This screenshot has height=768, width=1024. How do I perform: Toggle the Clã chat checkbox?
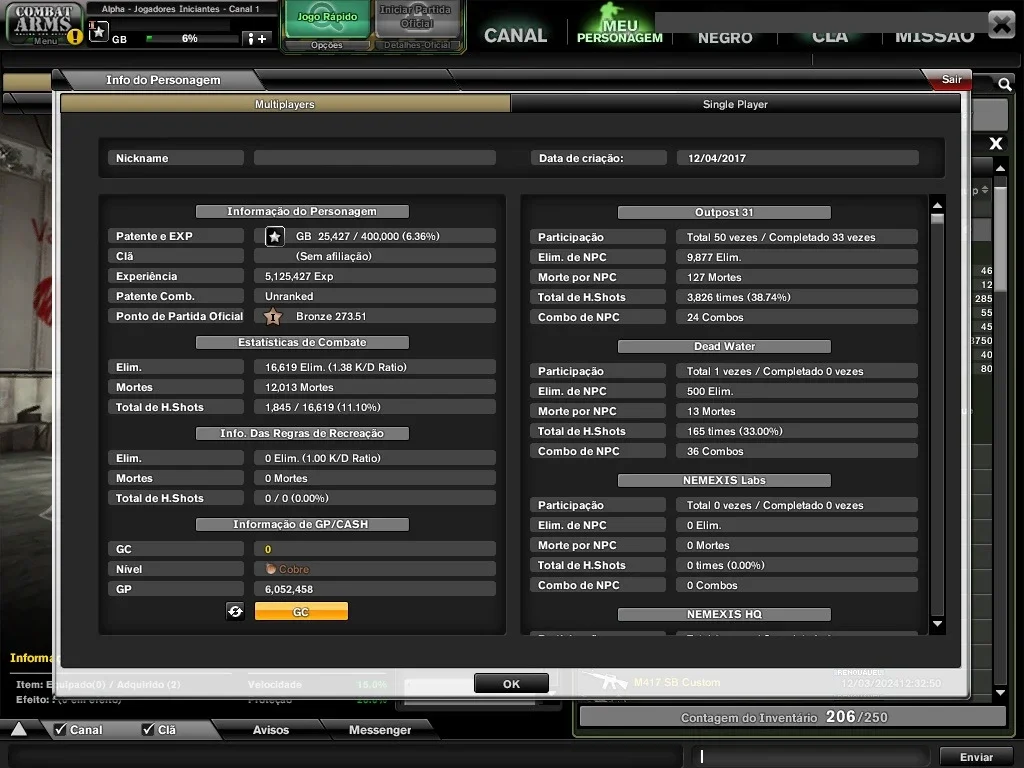148,729
